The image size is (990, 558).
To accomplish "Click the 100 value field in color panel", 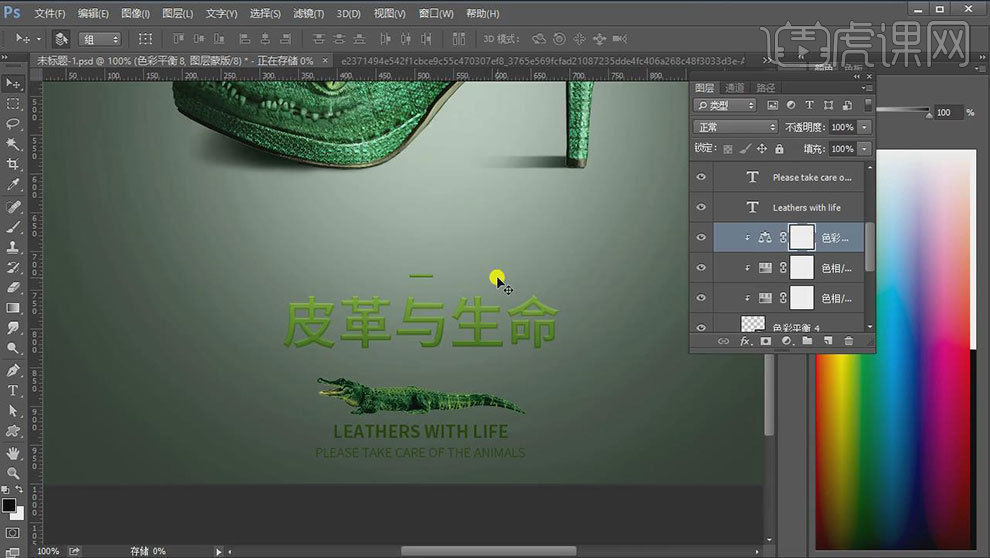I will coord(948,112).
